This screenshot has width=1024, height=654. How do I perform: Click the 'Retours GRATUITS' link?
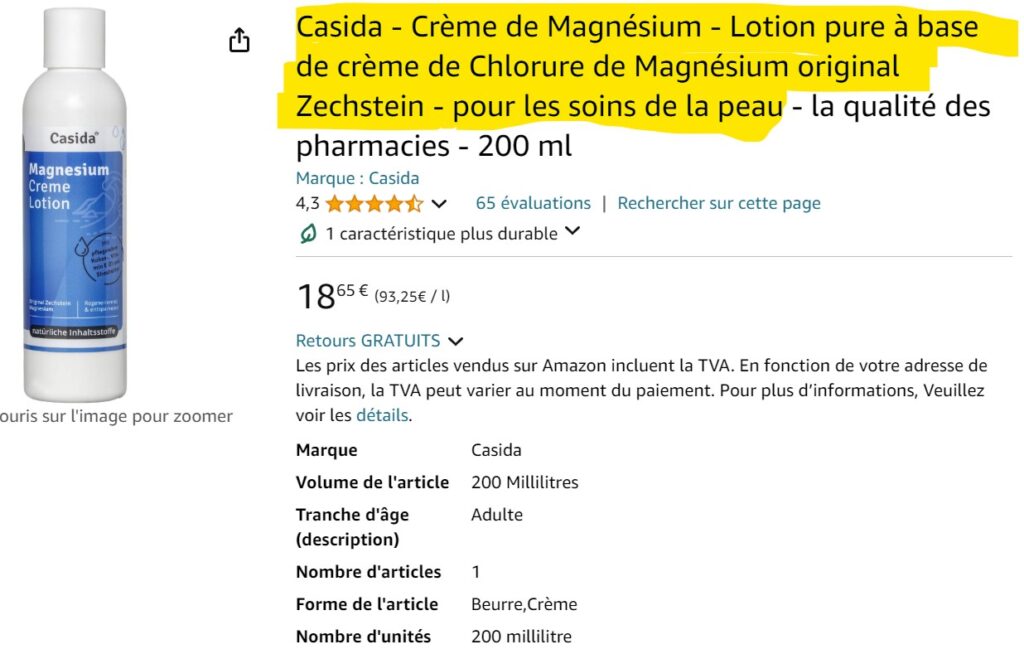tap(368, 340)
